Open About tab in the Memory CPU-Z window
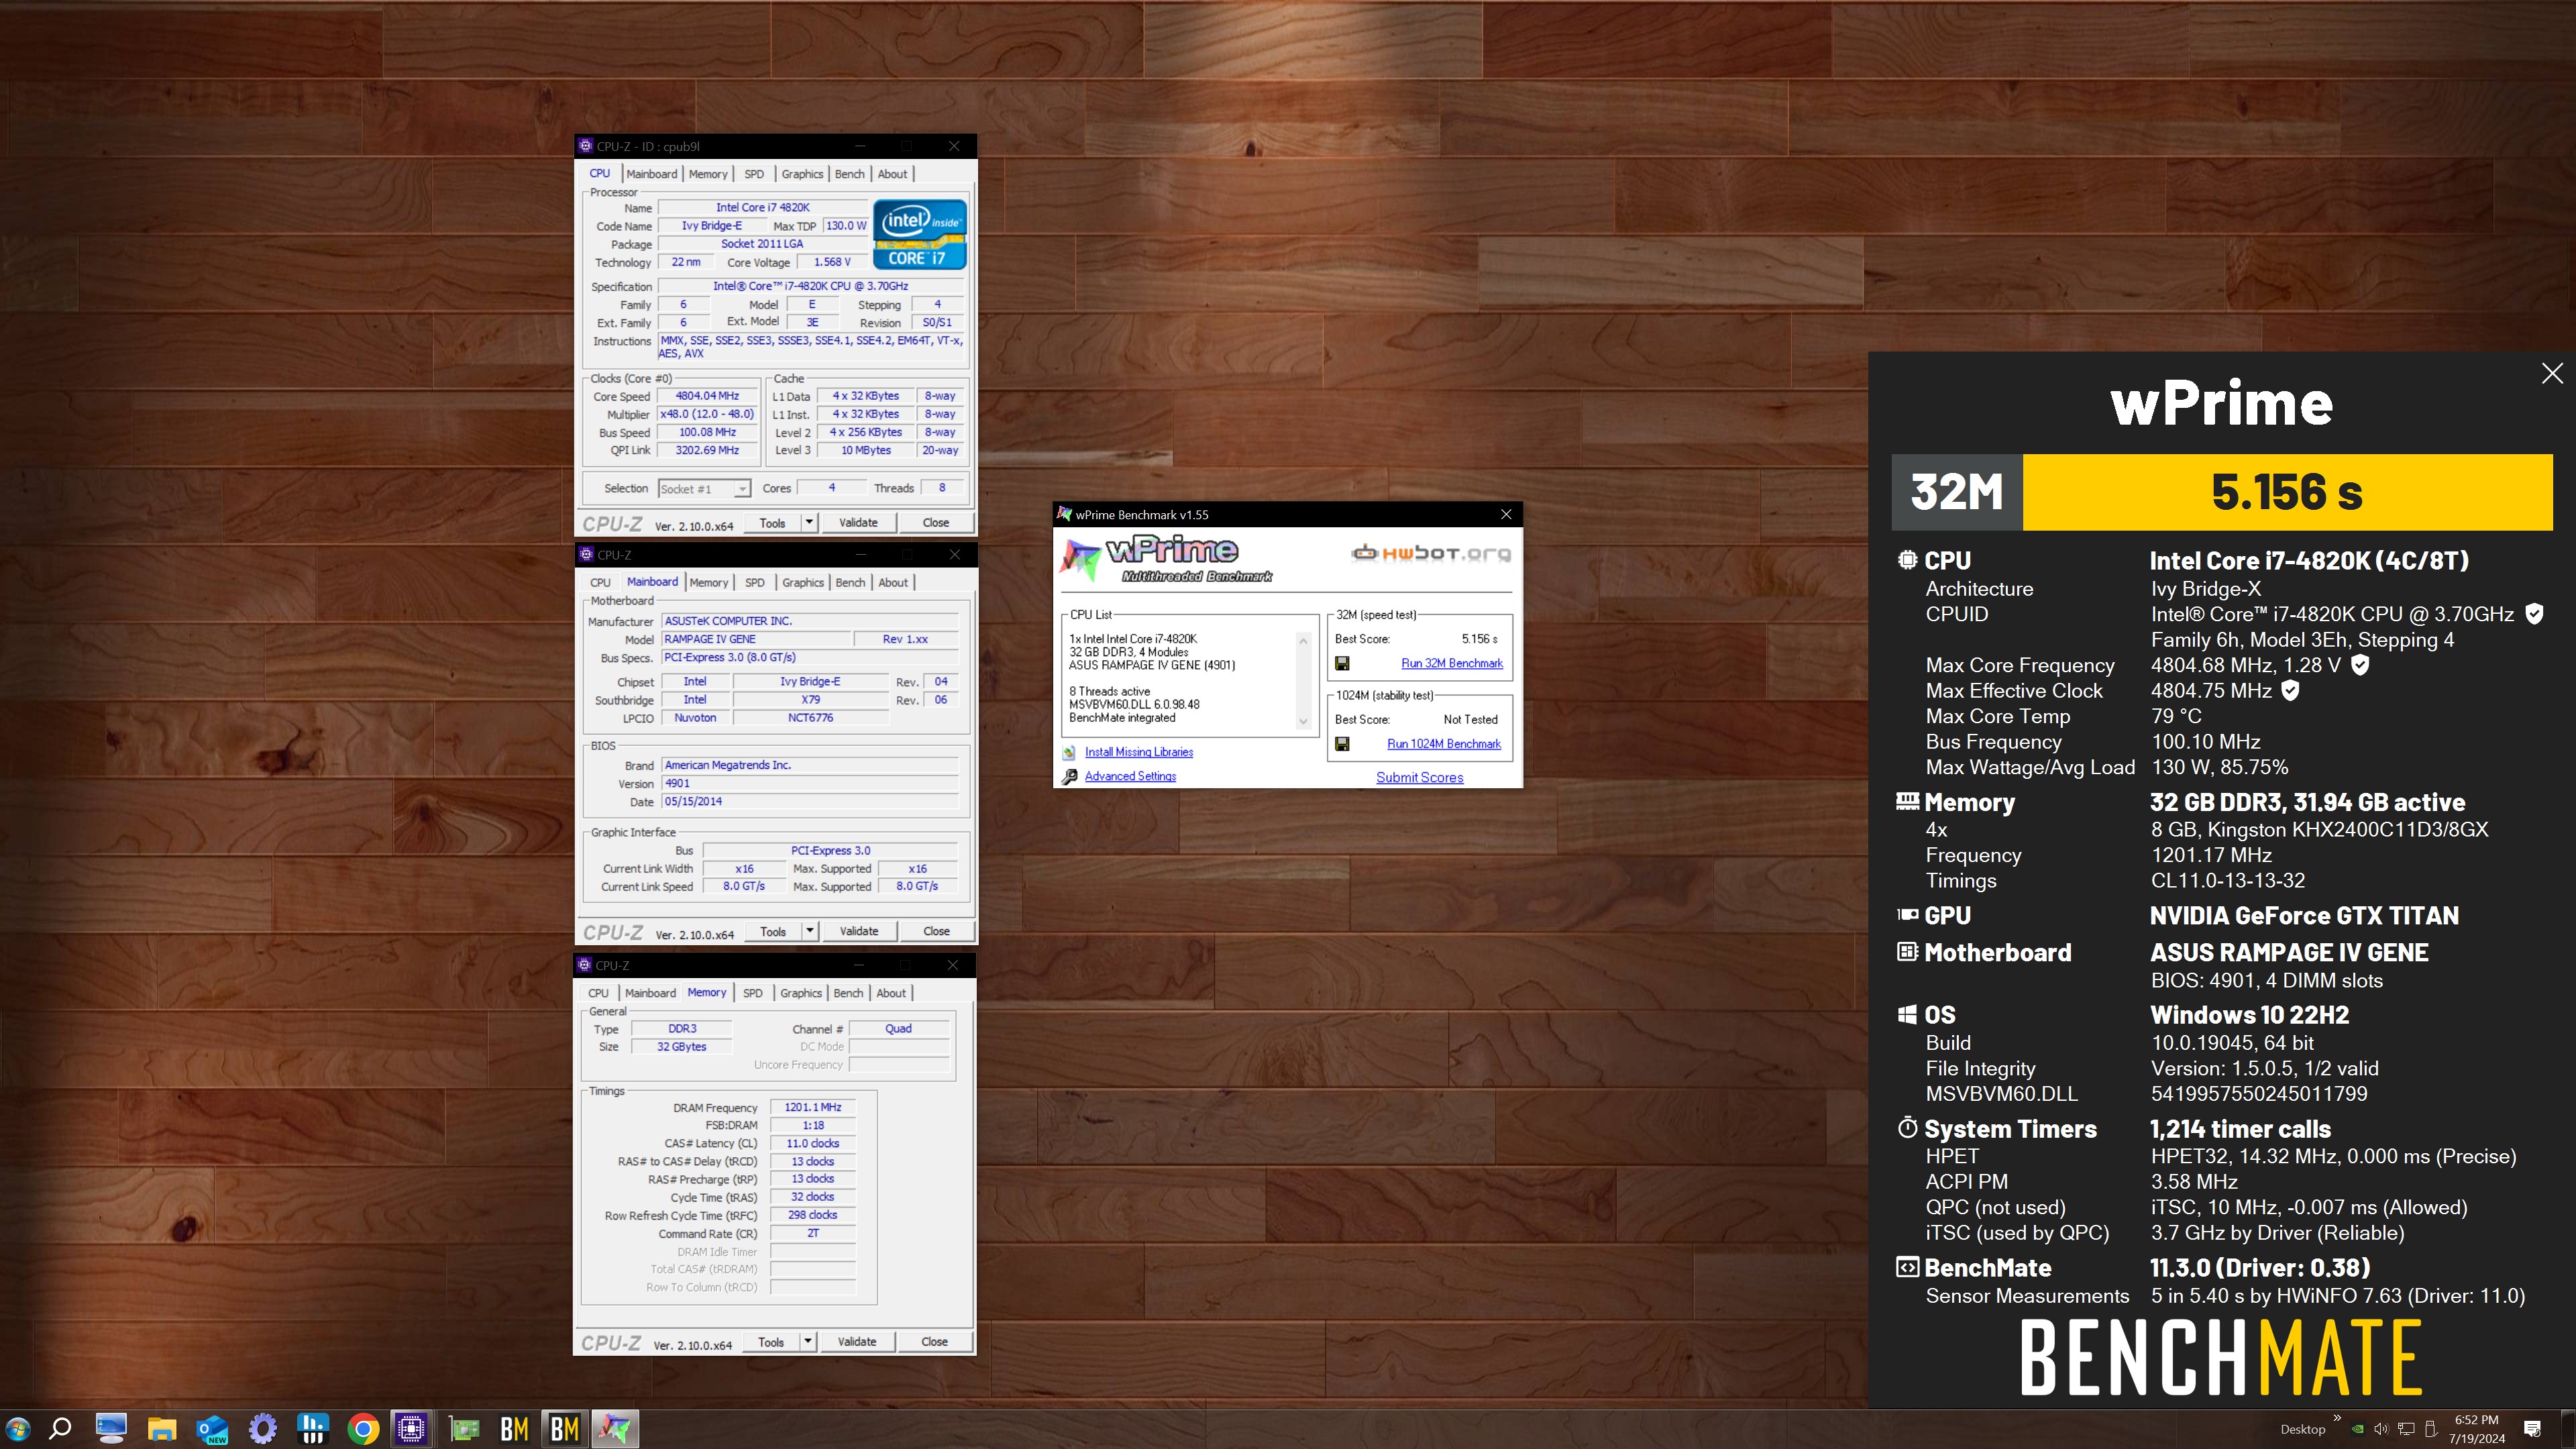This screenshot has width=2576, height=1449. click(891, 993)
